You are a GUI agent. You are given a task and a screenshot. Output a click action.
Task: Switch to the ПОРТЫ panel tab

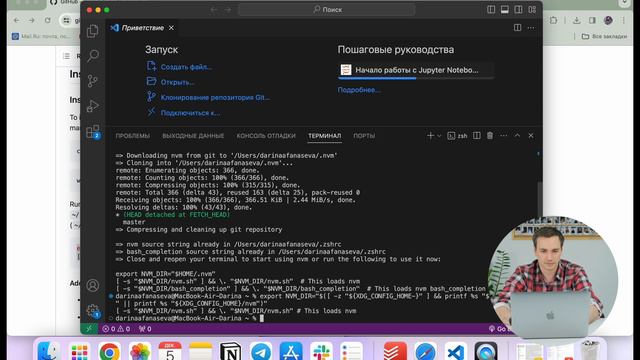(x=364, y=136)
